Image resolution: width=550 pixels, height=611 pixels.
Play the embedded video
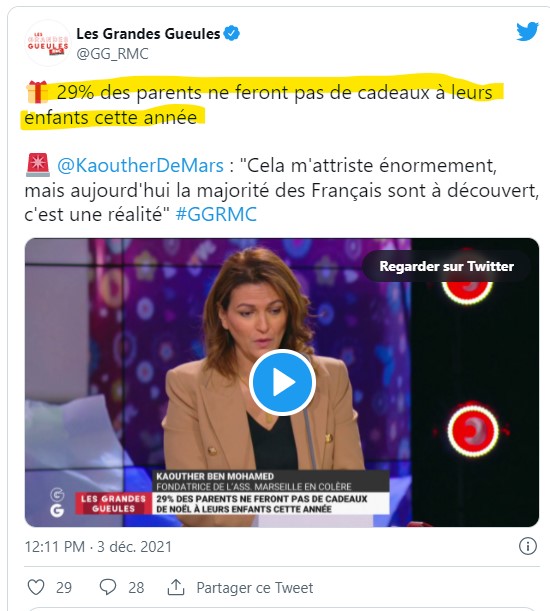[282, 382]
